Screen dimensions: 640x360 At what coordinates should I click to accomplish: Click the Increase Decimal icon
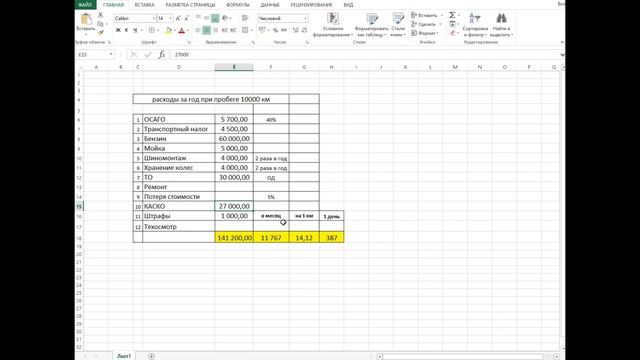click(x=296, y=30)
